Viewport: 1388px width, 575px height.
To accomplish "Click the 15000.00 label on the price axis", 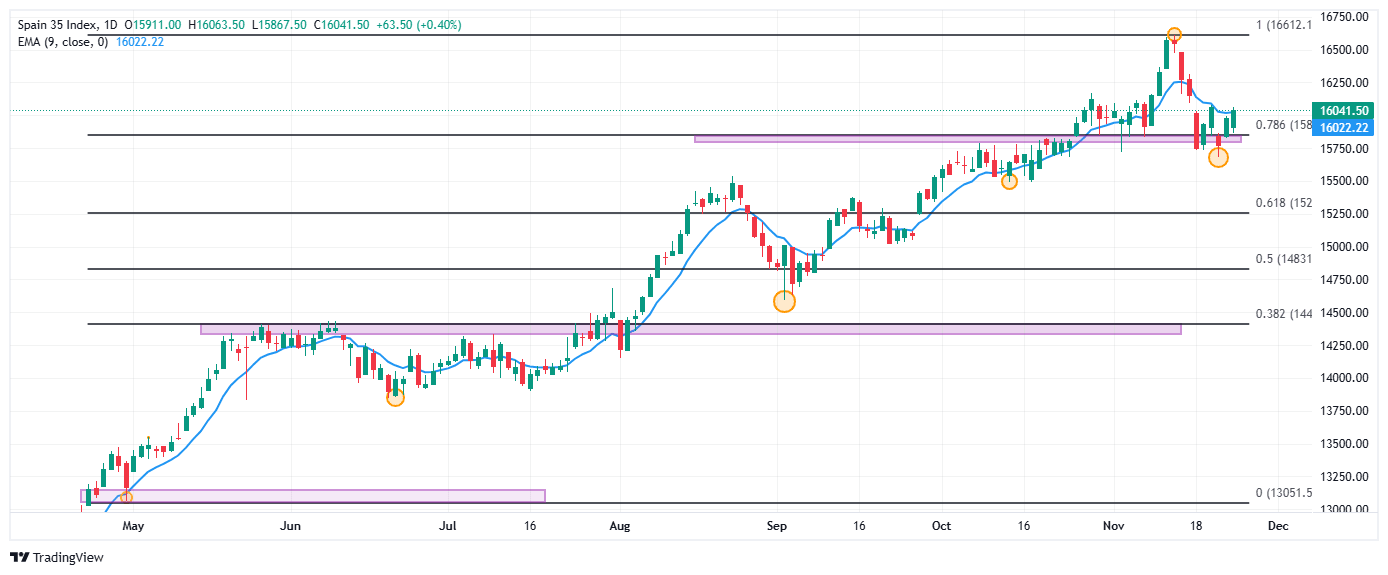I will tap(1343, 247).
